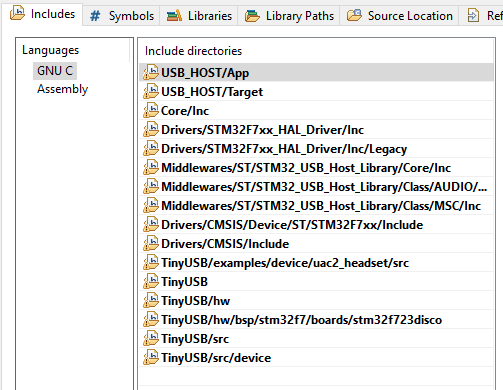Click the icon beside Drivers/CMSIS/Include
The image size is (503, 390).
coord(151,243)
